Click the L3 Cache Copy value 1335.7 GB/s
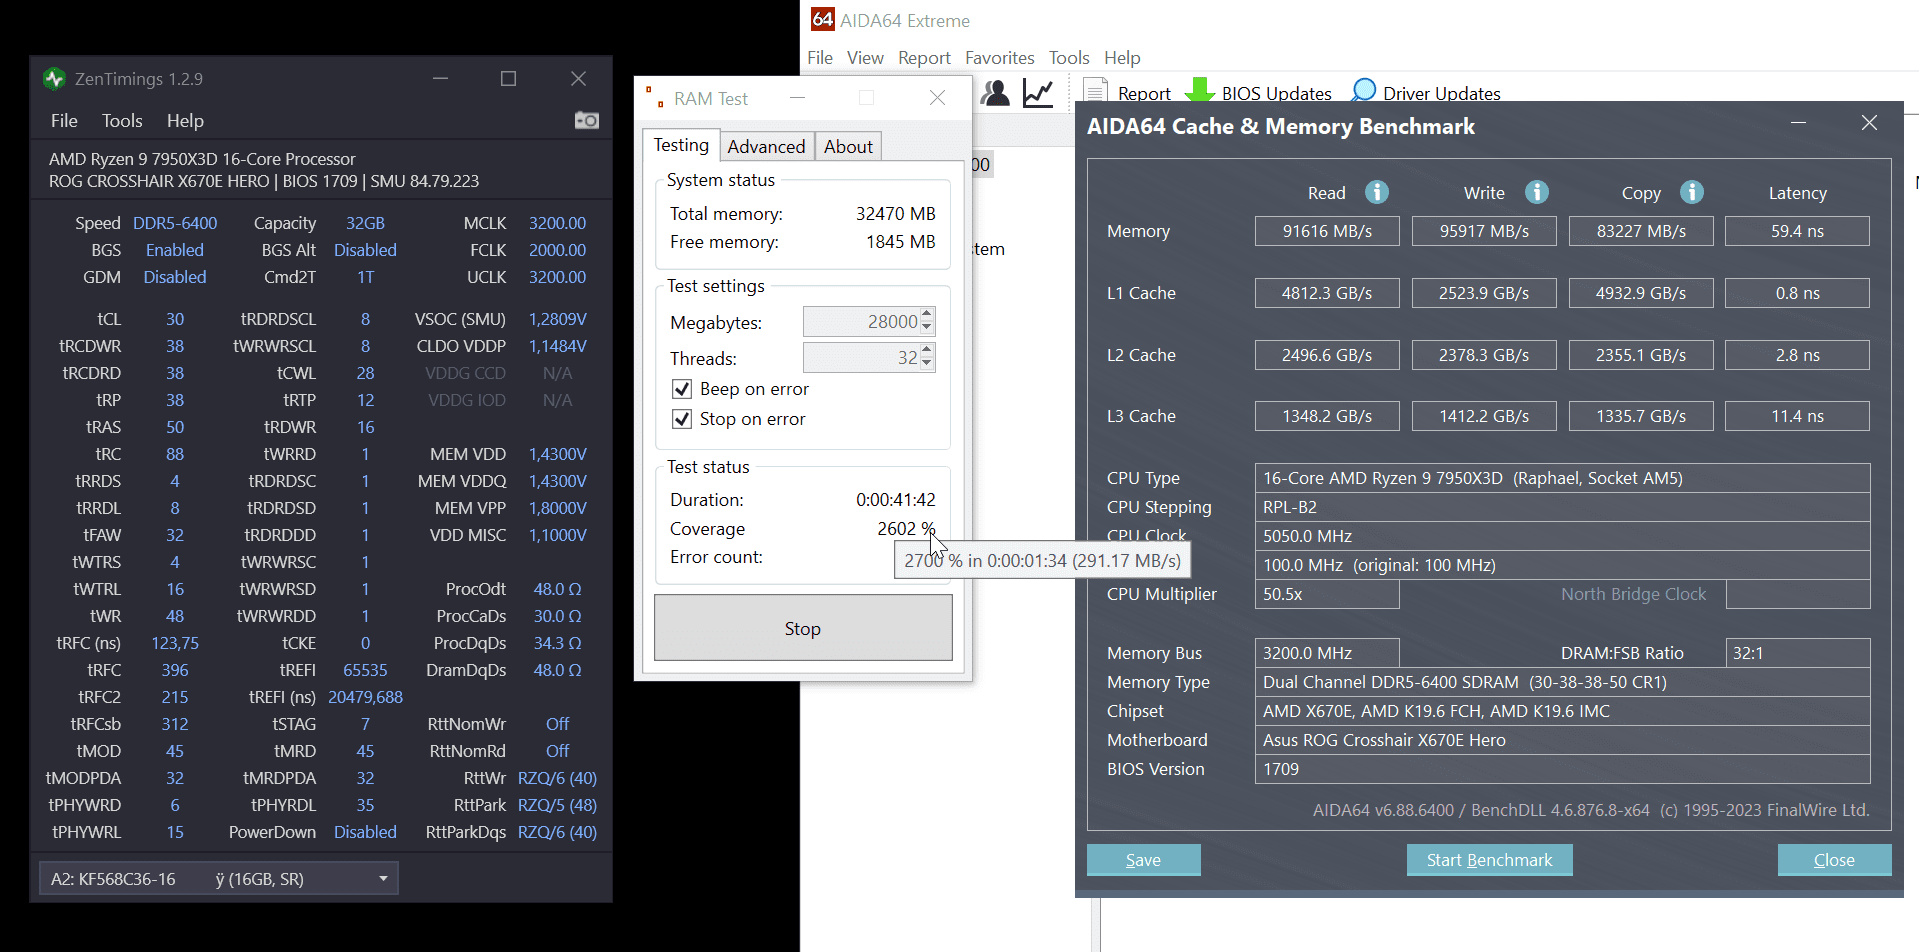This screenshot has height=952, width=1919. pos(1641,416)
